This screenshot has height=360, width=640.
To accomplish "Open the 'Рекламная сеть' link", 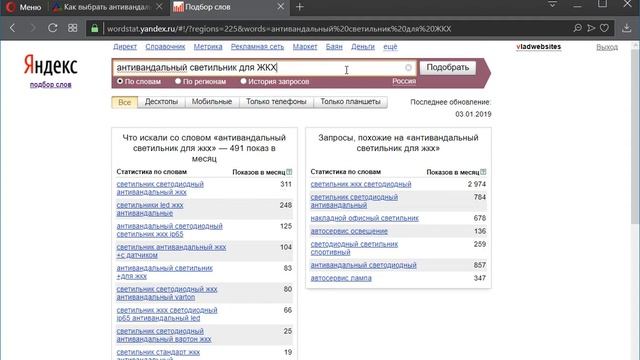I will point(257,47).
